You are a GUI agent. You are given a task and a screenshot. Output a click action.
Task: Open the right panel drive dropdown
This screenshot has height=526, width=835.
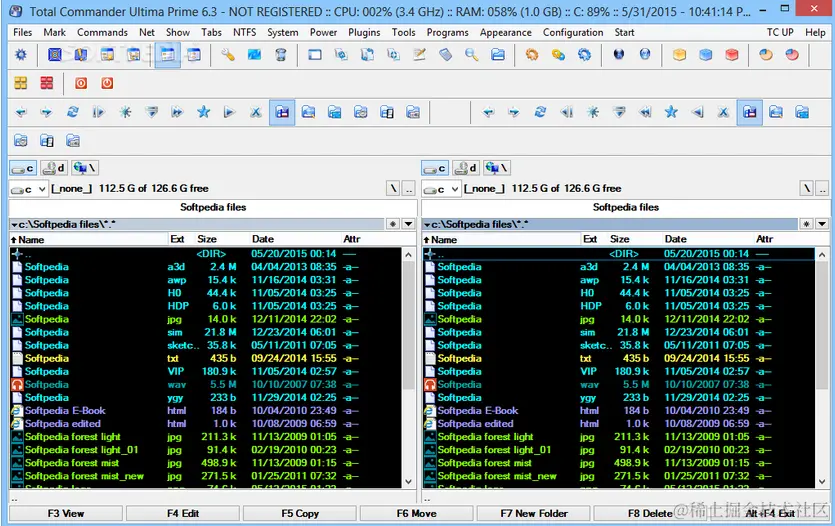pos(441,189)
